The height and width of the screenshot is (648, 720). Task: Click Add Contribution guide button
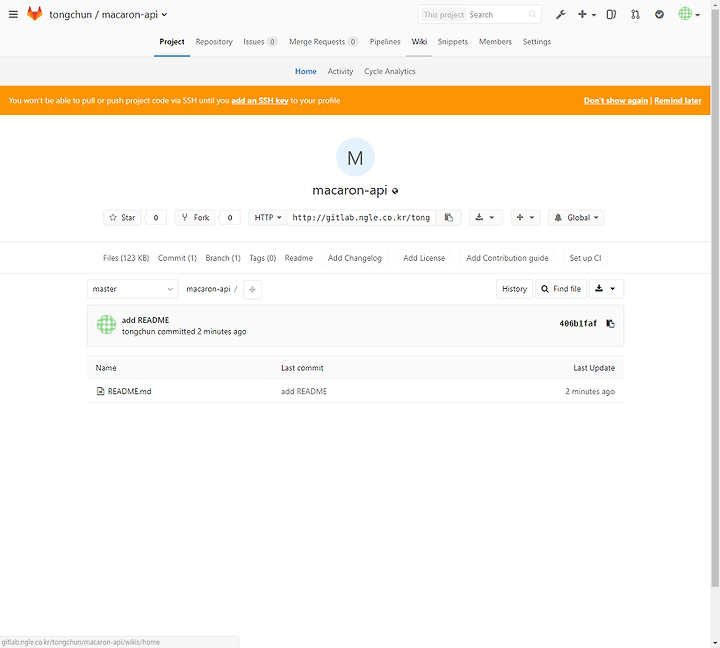click(507, 258)
